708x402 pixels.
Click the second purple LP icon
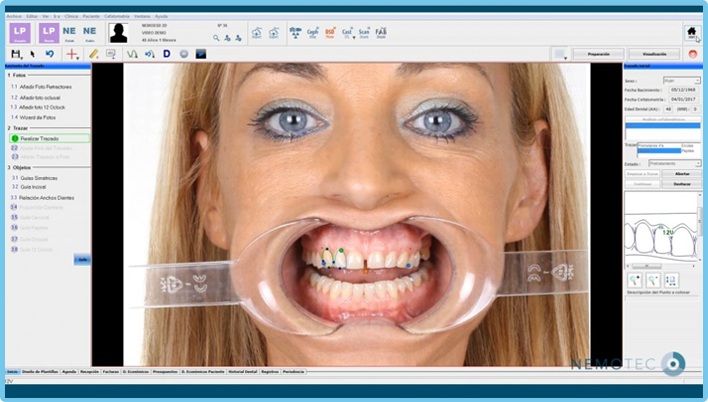(x=49, y=33)
